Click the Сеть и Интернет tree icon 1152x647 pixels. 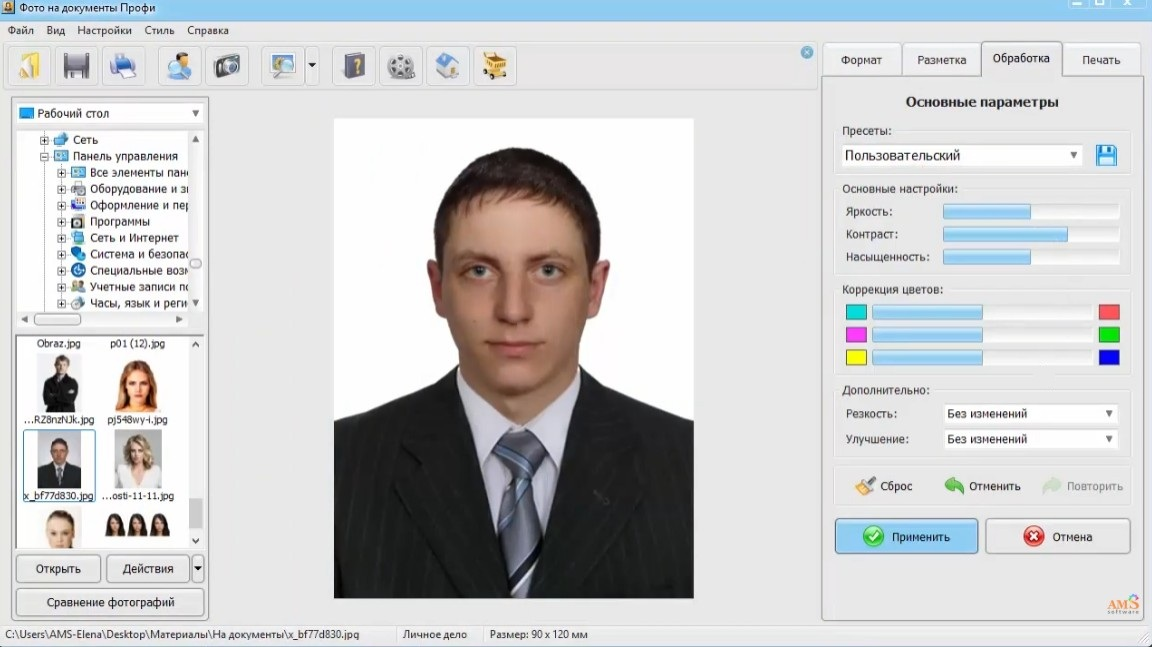(78, 238)
